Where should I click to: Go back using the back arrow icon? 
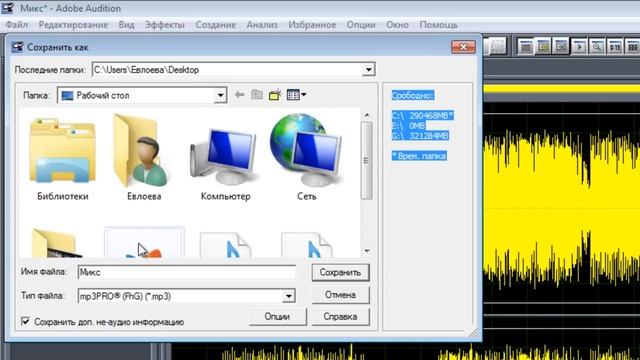click(x=240, y=95)
